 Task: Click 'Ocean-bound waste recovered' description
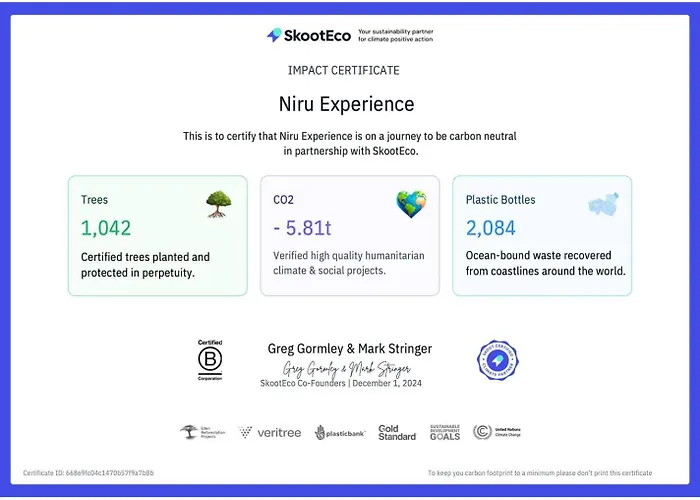[546, 263]
